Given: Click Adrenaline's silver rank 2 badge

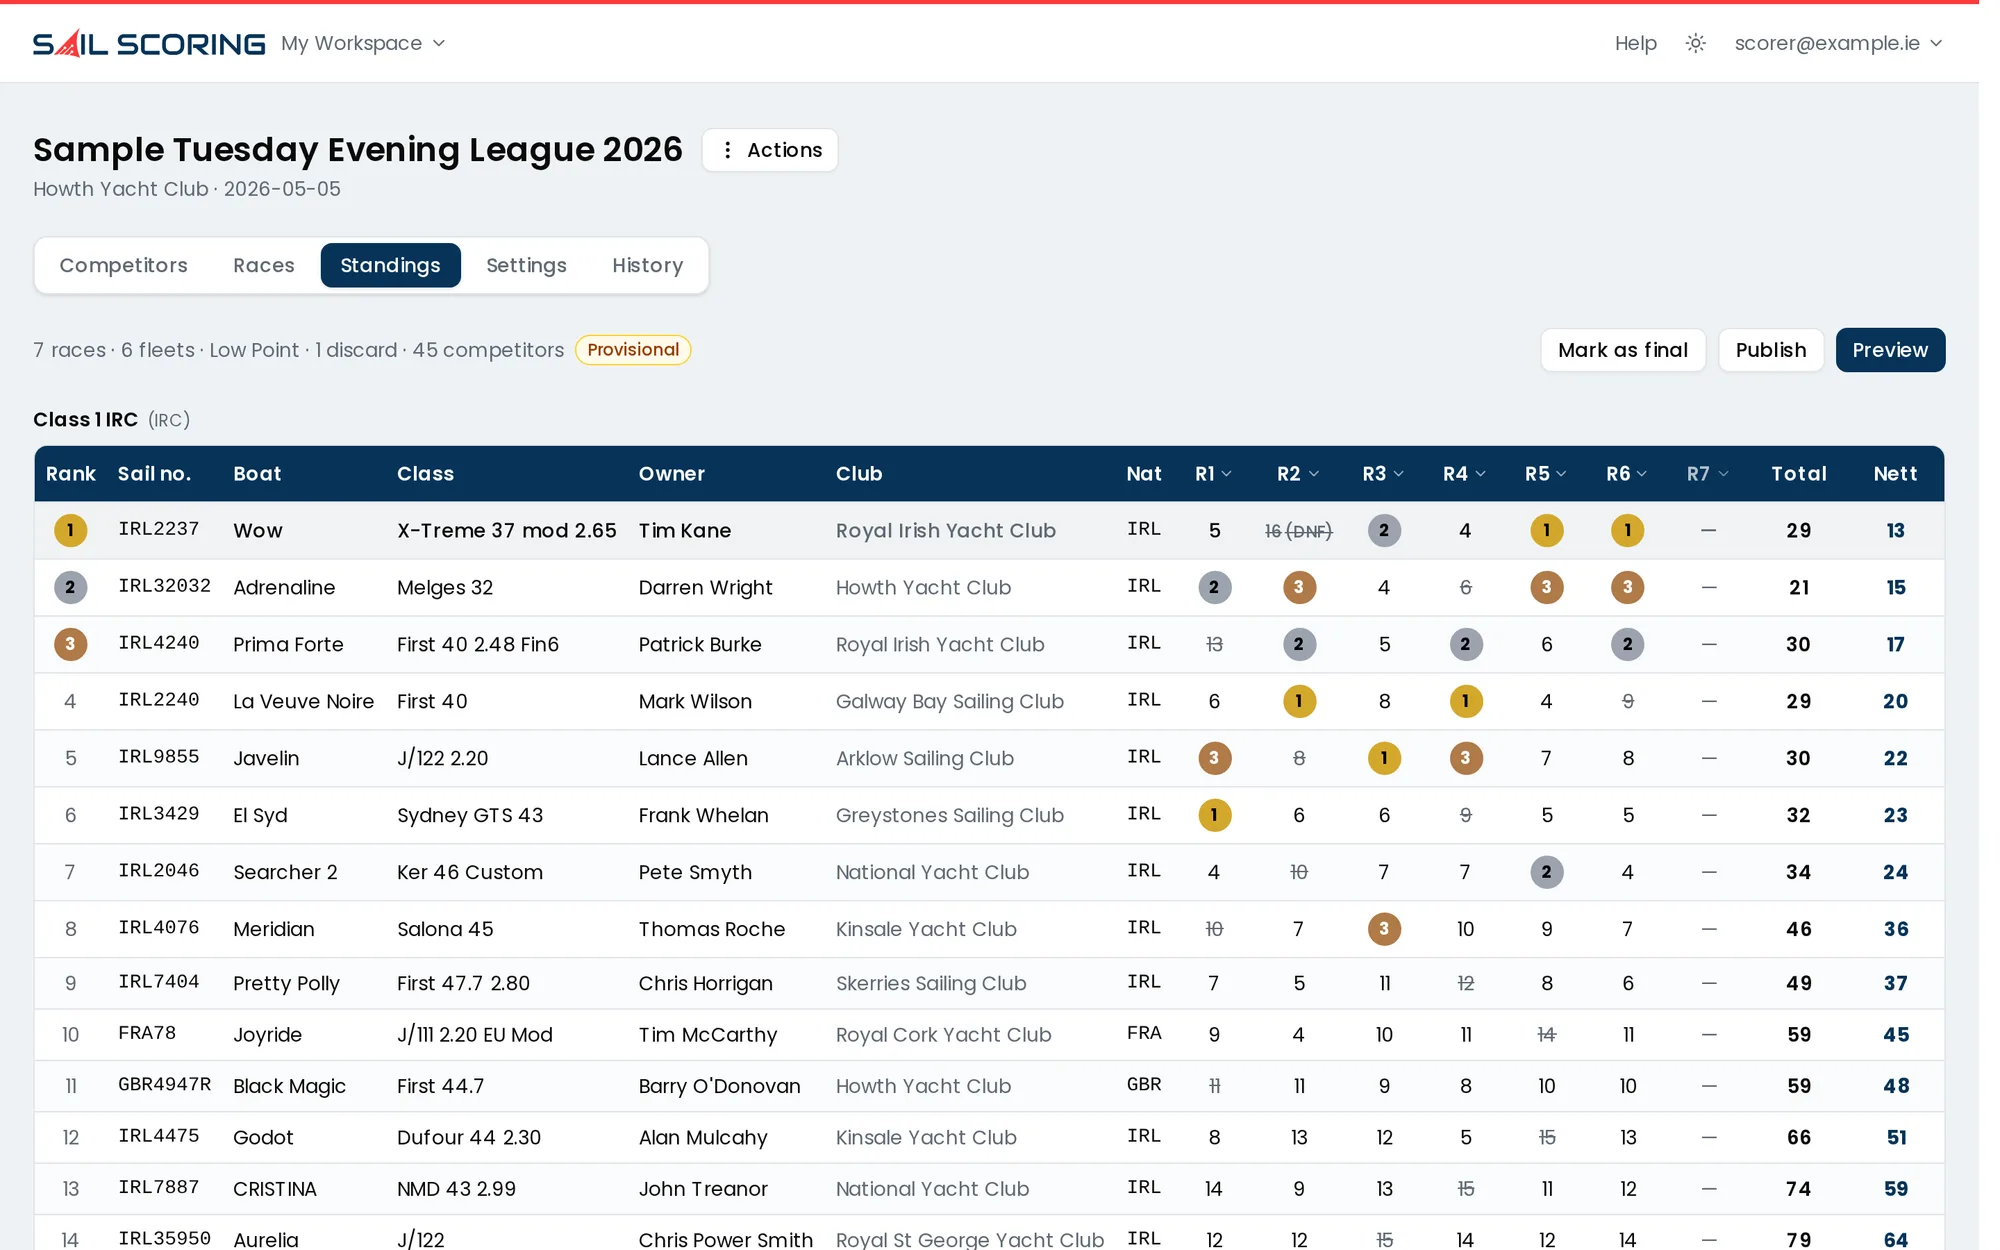Looking at the screenshot, I should pyautogui.click(x=70, y=587).
